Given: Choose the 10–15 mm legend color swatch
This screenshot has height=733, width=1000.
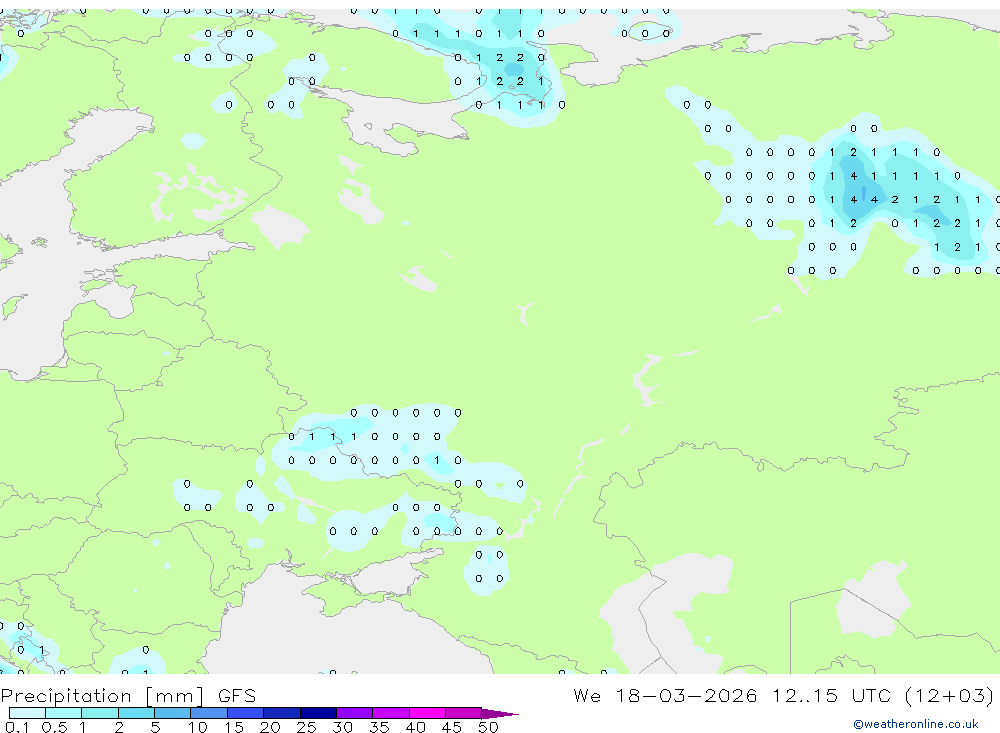Looking at the screenshot, I should [x=209, y=713].
